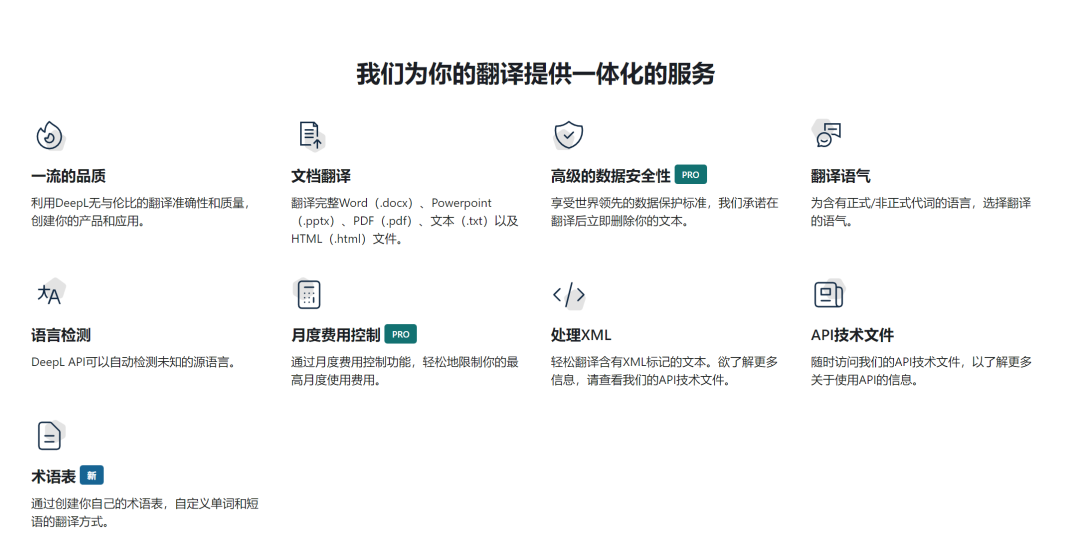Click the API技术文件 heading
Screen dimensions: 1080x553
pyautogui.click(x=852, y=335)
